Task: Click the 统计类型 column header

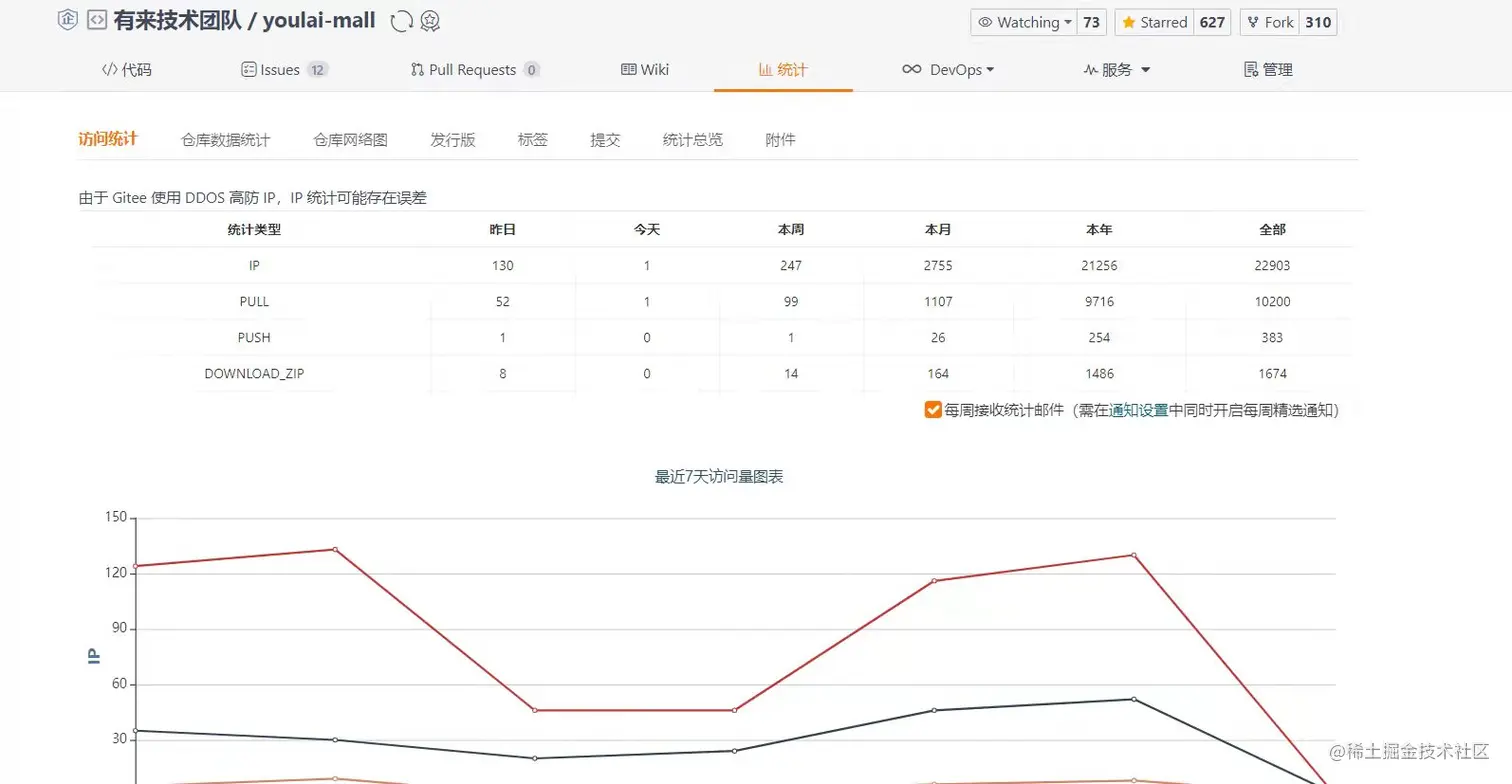Action: point(254,230)
